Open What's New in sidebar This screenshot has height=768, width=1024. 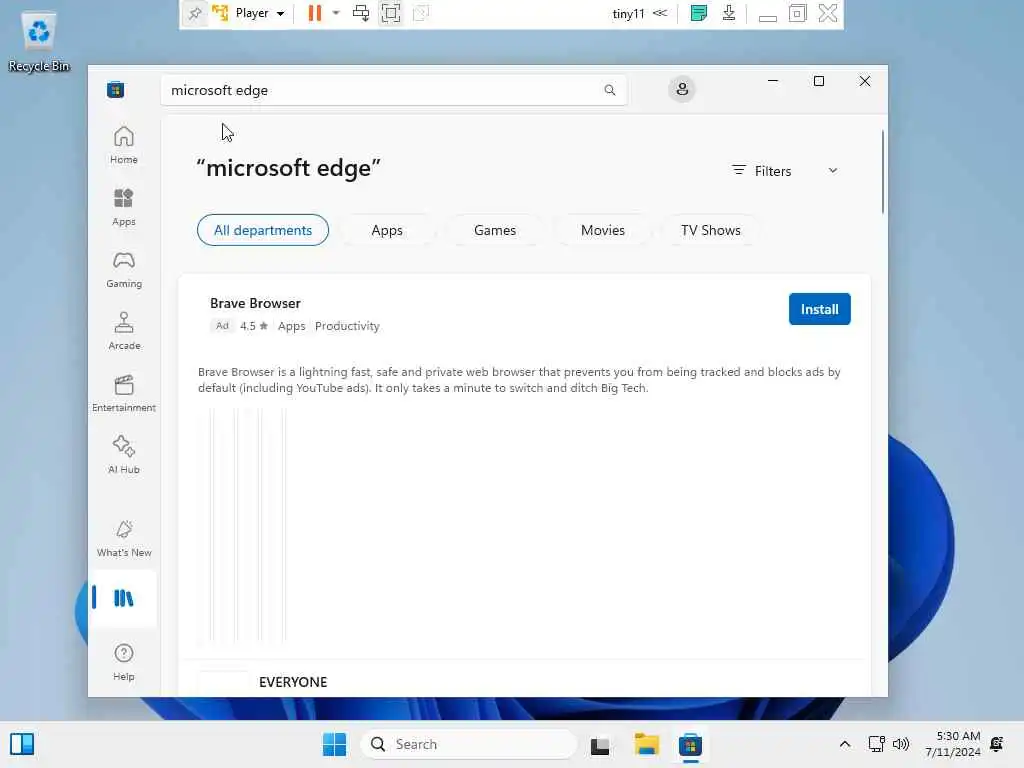123,539
